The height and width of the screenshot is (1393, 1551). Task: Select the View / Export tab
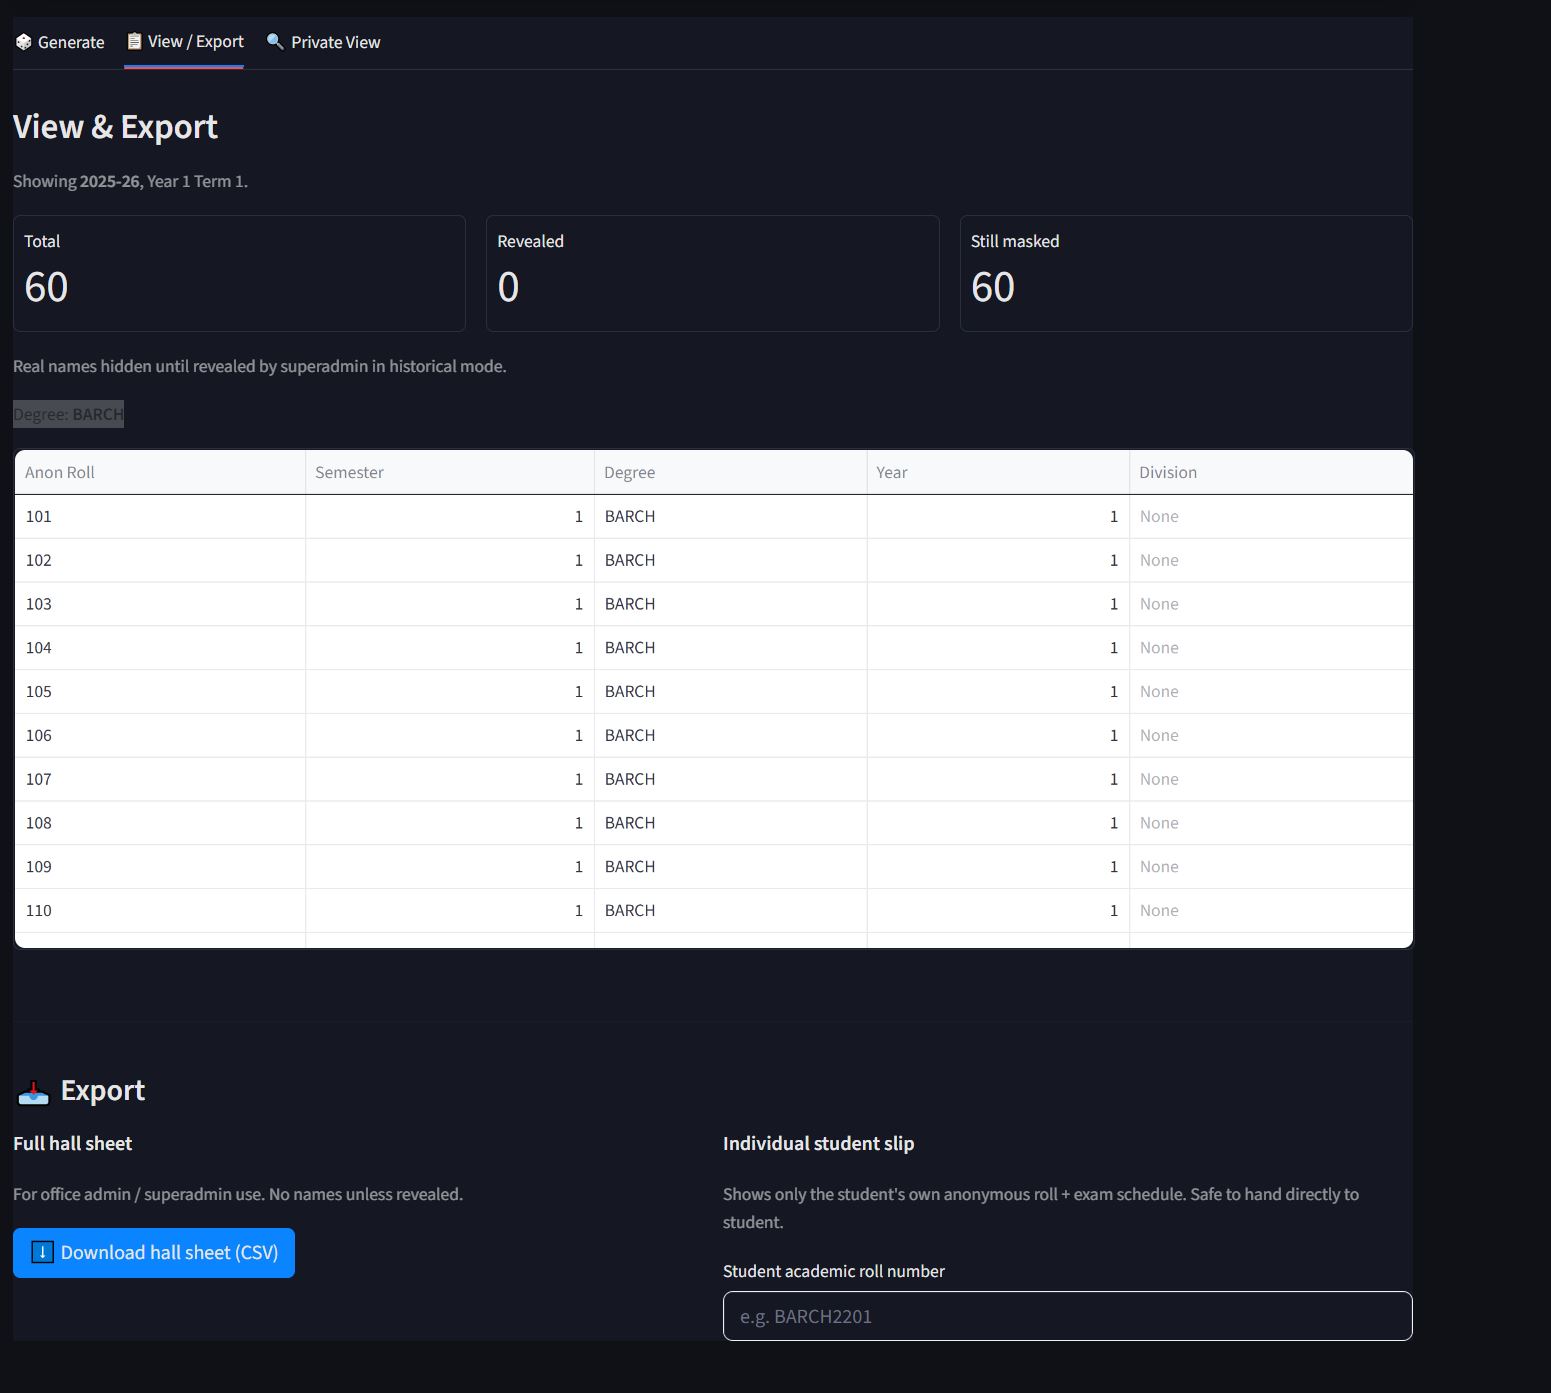coord(185,42)
